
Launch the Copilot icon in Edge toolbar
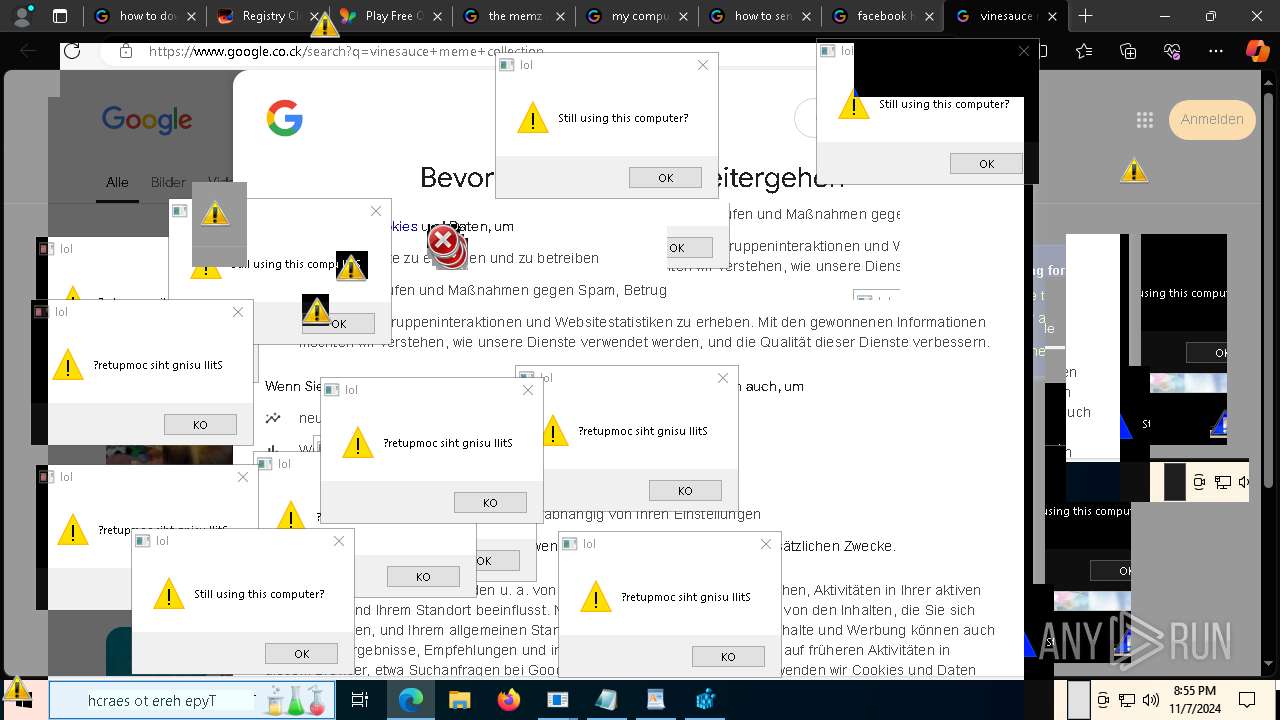tap(1257, 51)
